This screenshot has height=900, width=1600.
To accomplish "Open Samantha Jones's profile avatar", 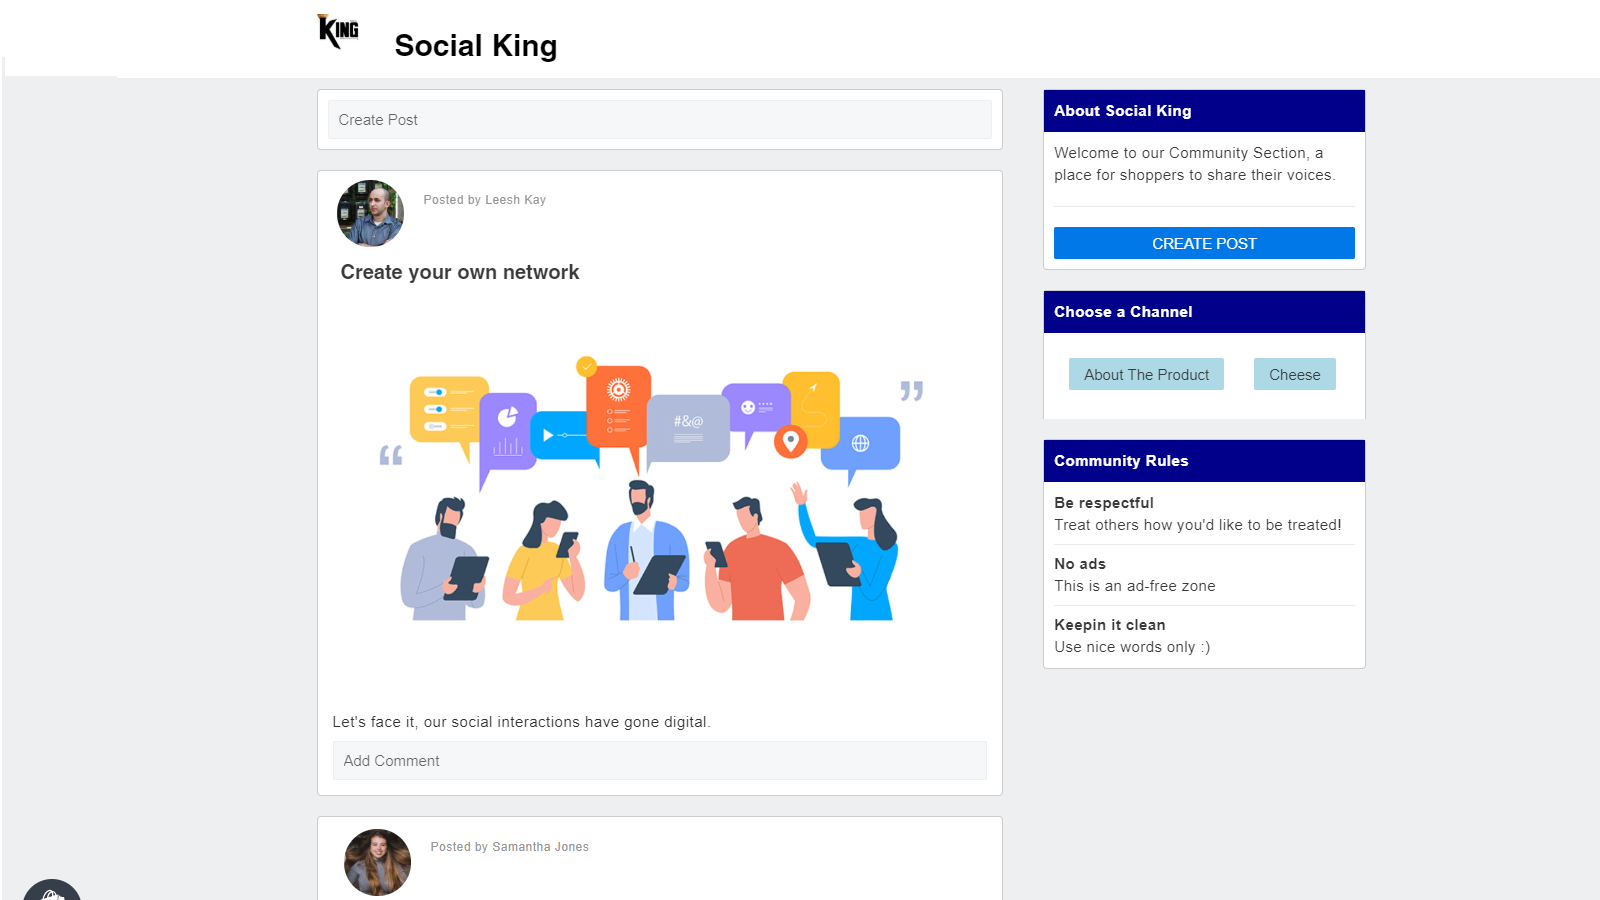I will tap(377, 861).
